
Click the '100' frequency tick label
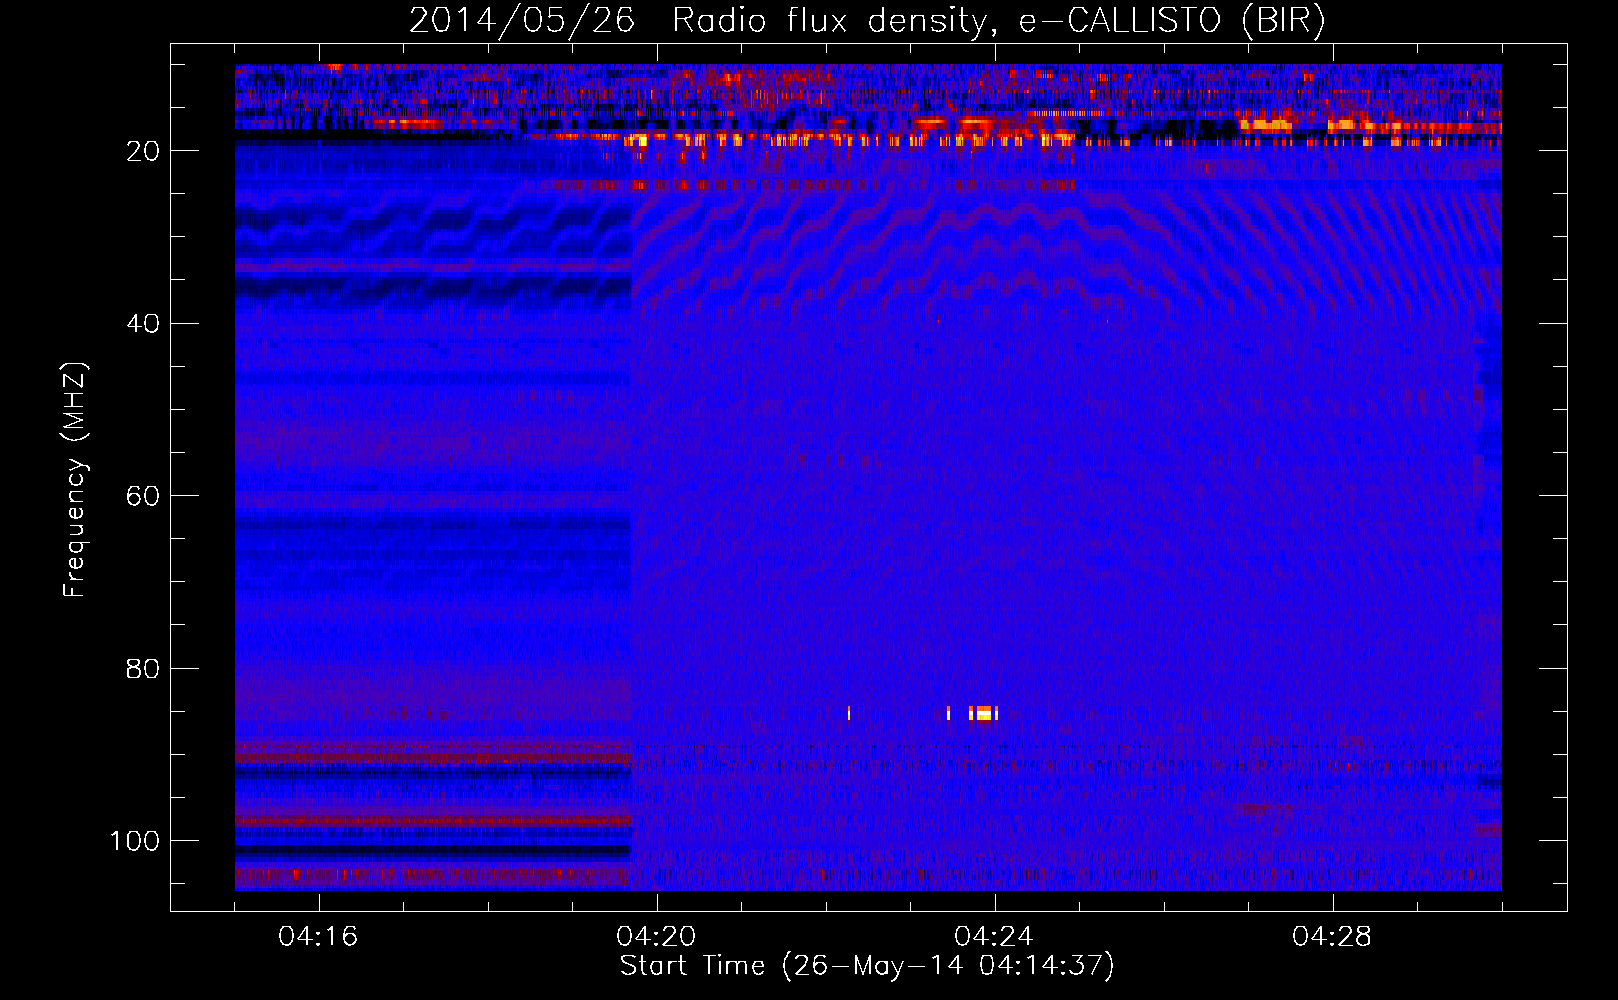(x=135, y=841)
